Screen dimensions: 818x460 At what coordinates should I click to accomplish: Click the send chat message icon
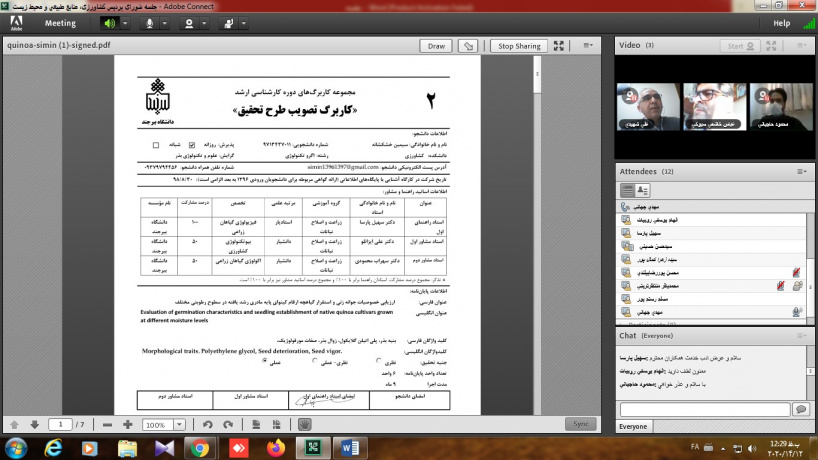coord(799,410)
